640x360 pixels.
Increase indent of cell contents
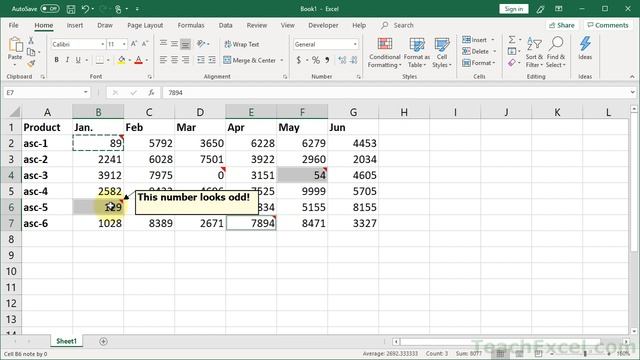212,60
